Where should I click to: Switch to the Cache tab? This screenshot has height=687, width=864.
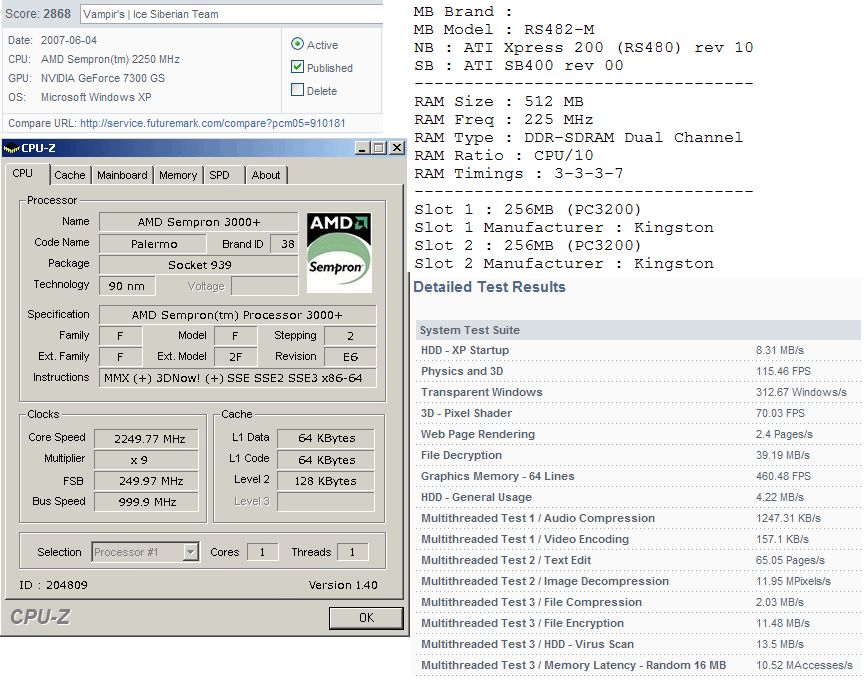pyautogui.click(x=70, y=175)
